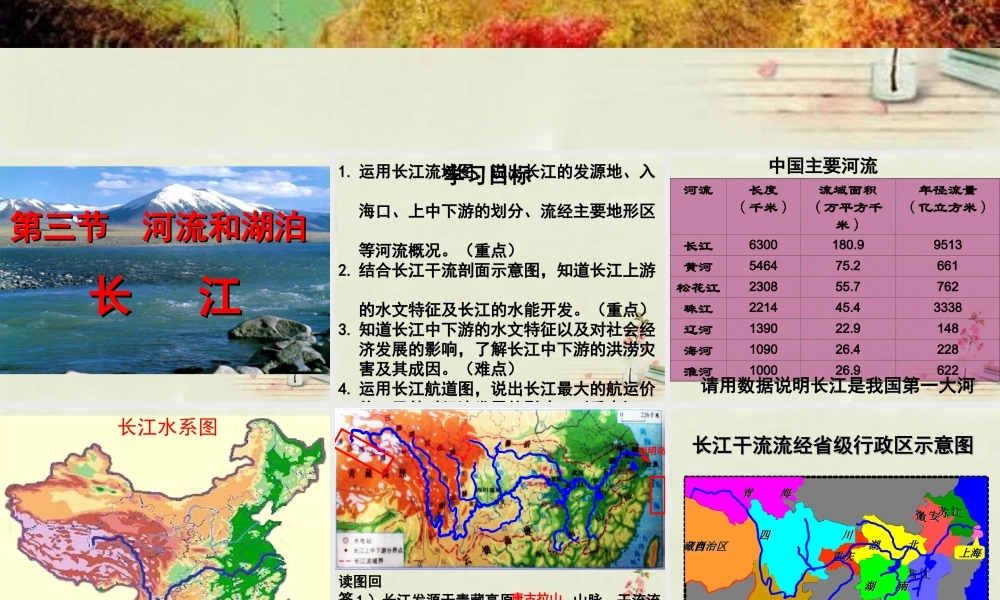The width and height of the screenshot is (1000, 600).
Task: Select the value '762' in the table
Action: (x=947, y=287)
